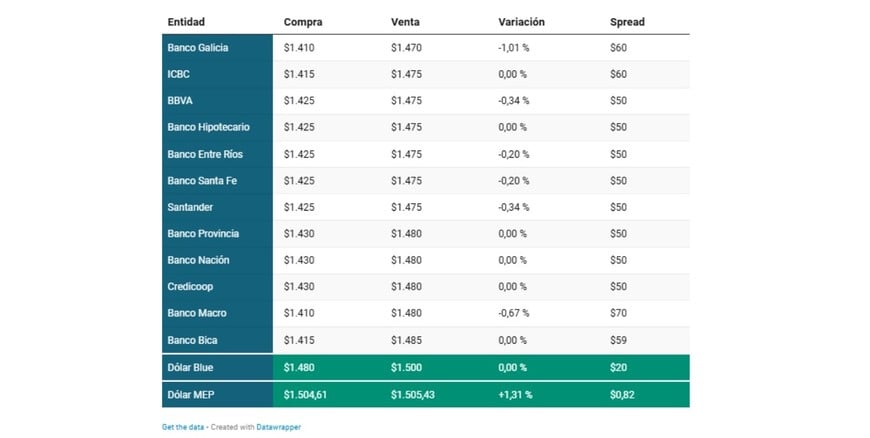This screenshot has width=870, height=438.
Task: Select the ICBC row label
Action: [x=180, y=74]
